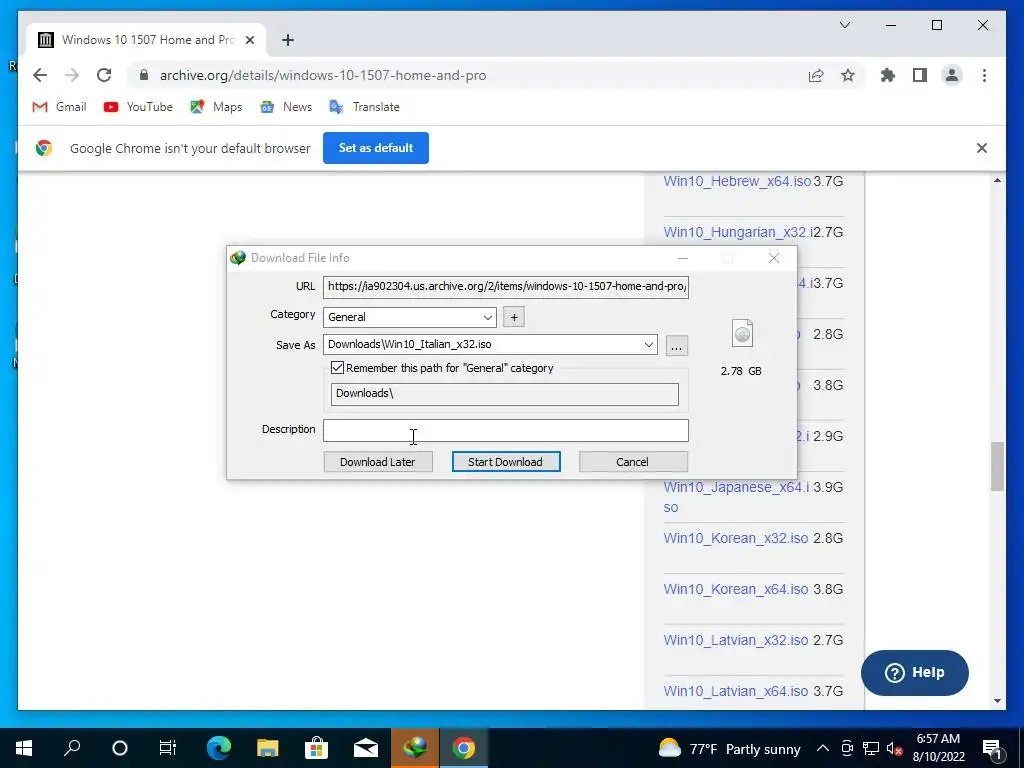The image size is (1024, 768).
Task: Open the Category General dropdown
Action: coord(409,317)
